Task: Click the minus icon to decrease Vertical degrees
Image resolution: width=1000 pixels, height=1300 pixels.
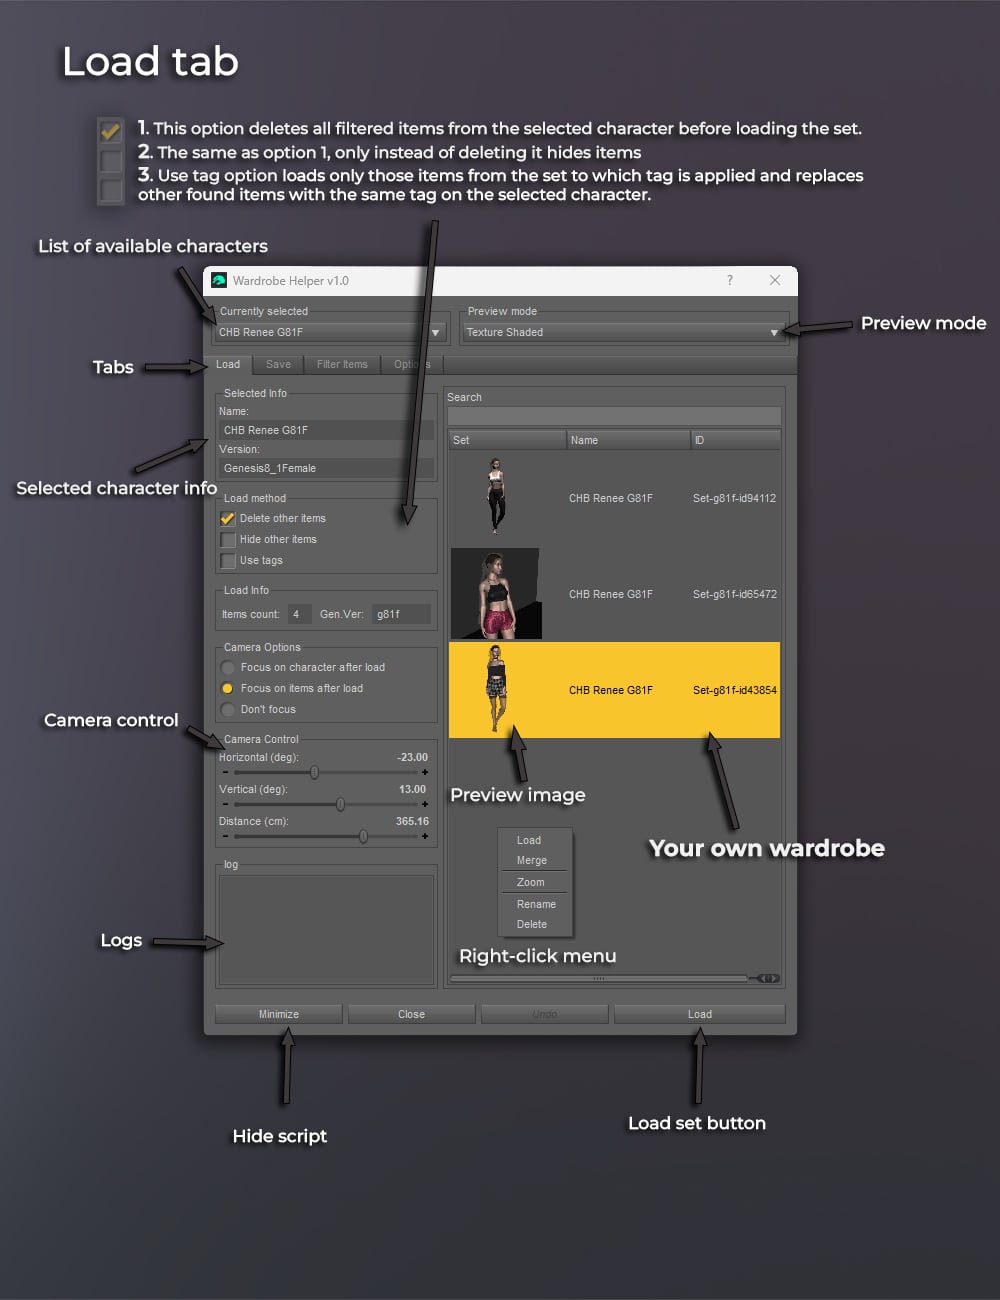Action: pos(226,804)
